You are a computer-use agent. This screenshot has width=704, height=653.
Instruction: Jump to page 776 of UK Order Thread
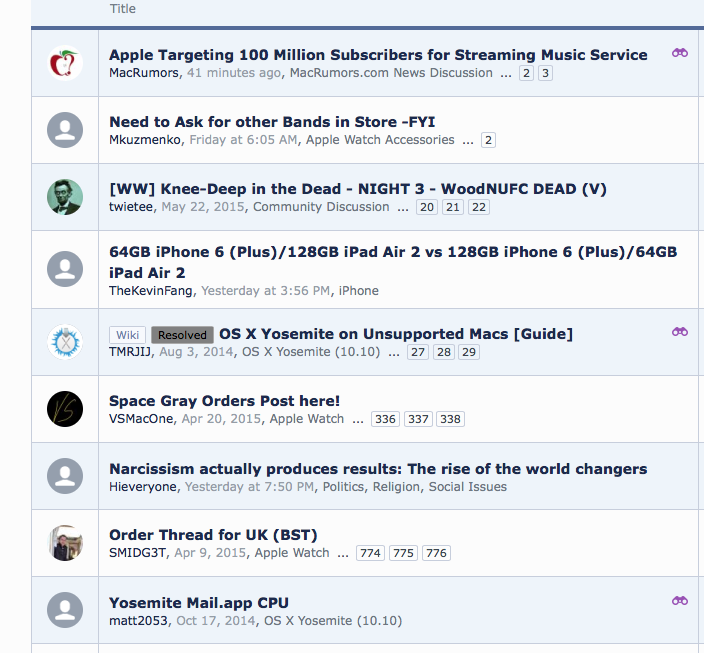point(436,553)
